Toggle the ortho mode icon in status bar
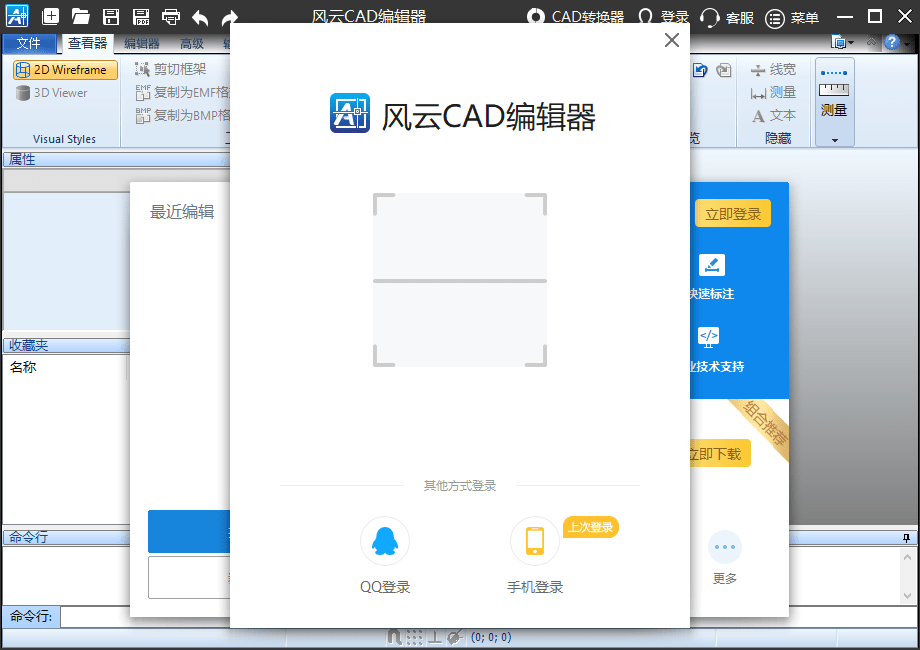Image resolution: width=920 pixels, height=650 pixels. click(x=435, y=637)
